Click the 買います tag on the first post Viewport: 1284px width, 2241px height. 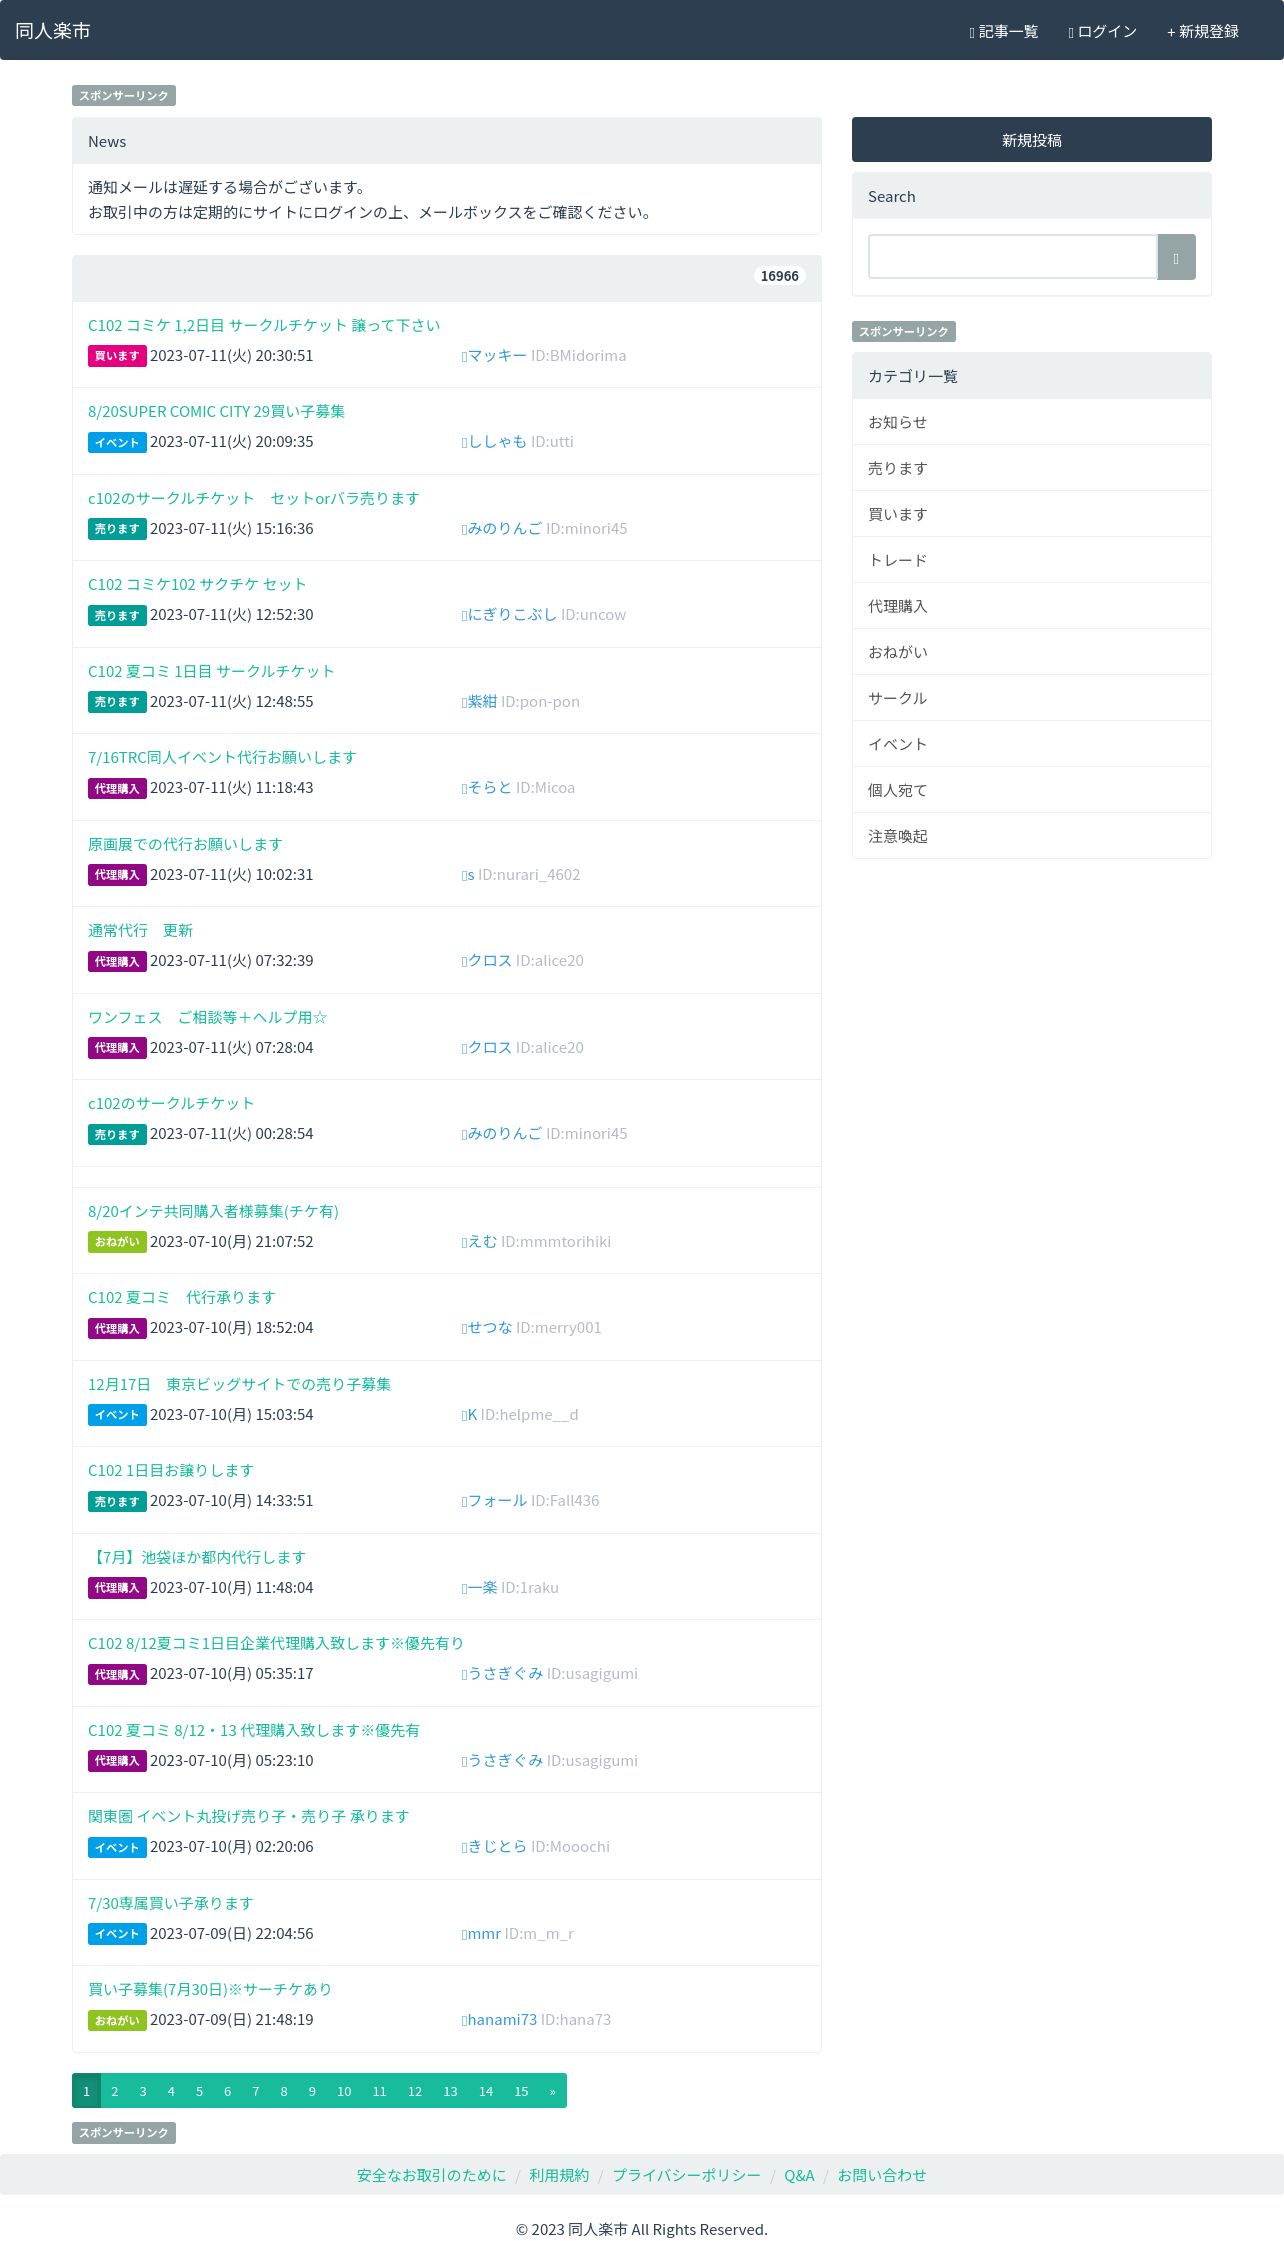[x=117, y=356]
